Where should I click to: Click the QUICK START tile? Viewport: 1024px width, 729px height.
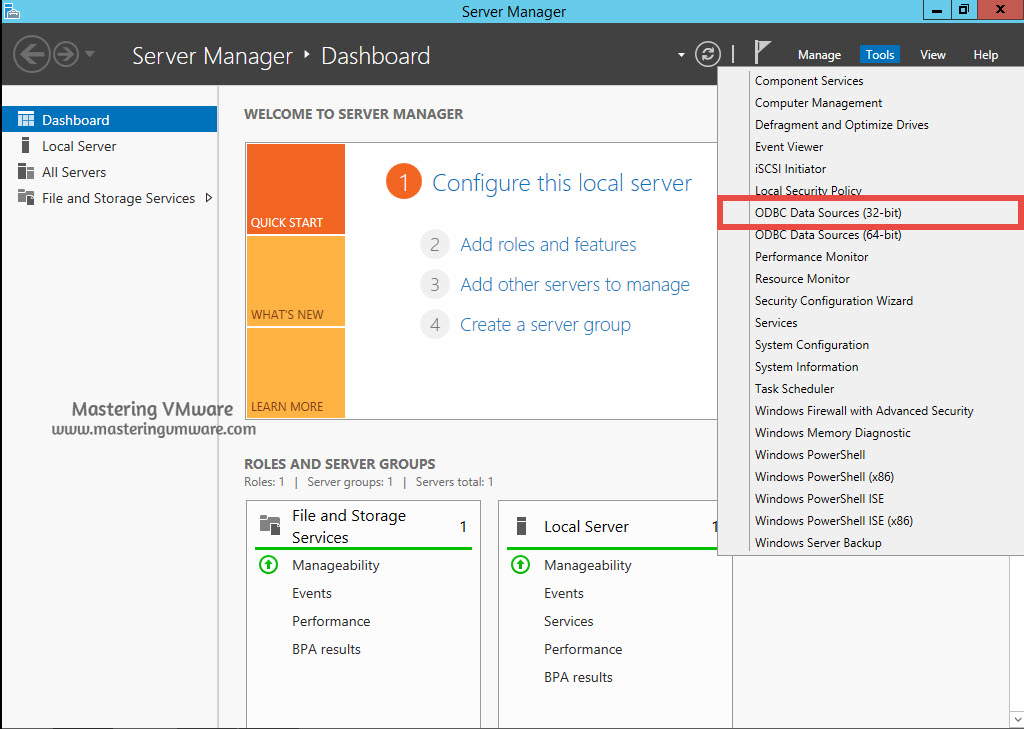[x=296, y=189]
